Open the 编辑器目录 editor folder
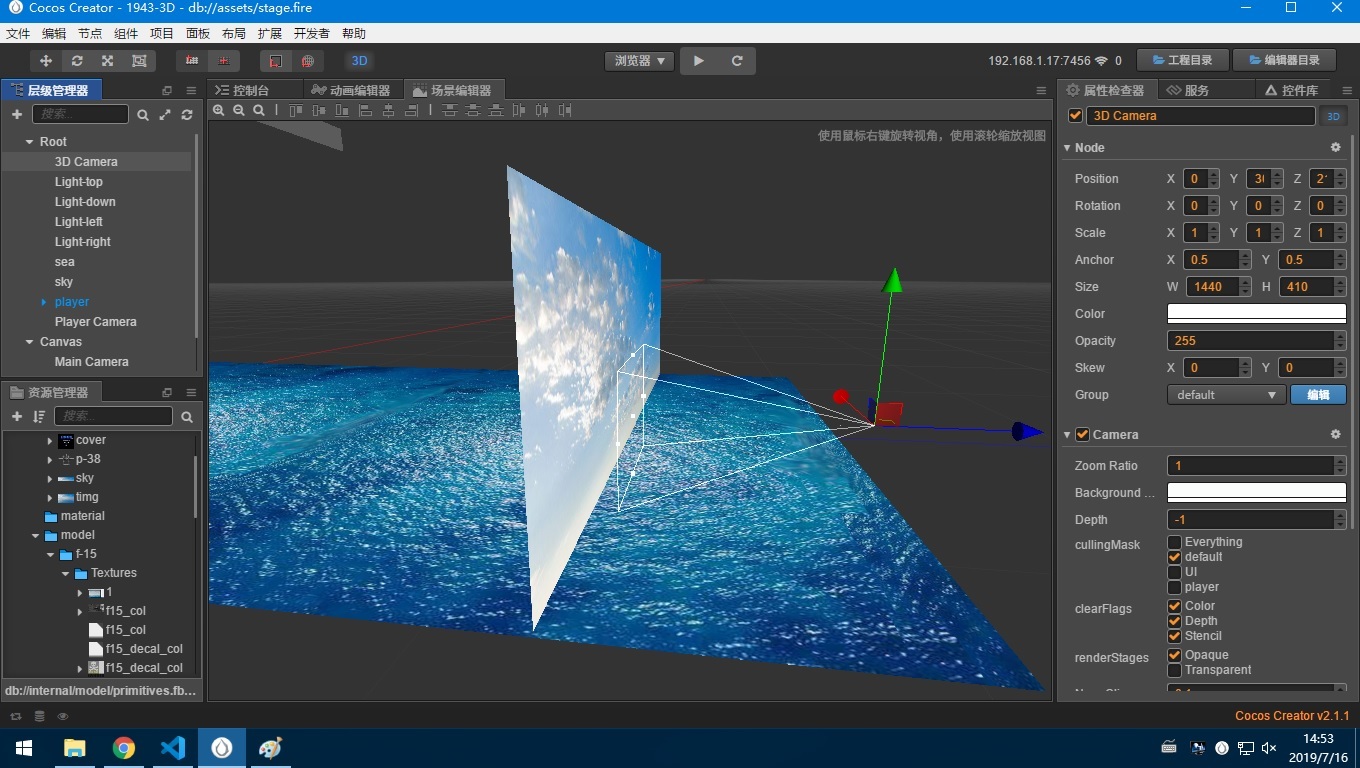 [x=1285, y=61]
